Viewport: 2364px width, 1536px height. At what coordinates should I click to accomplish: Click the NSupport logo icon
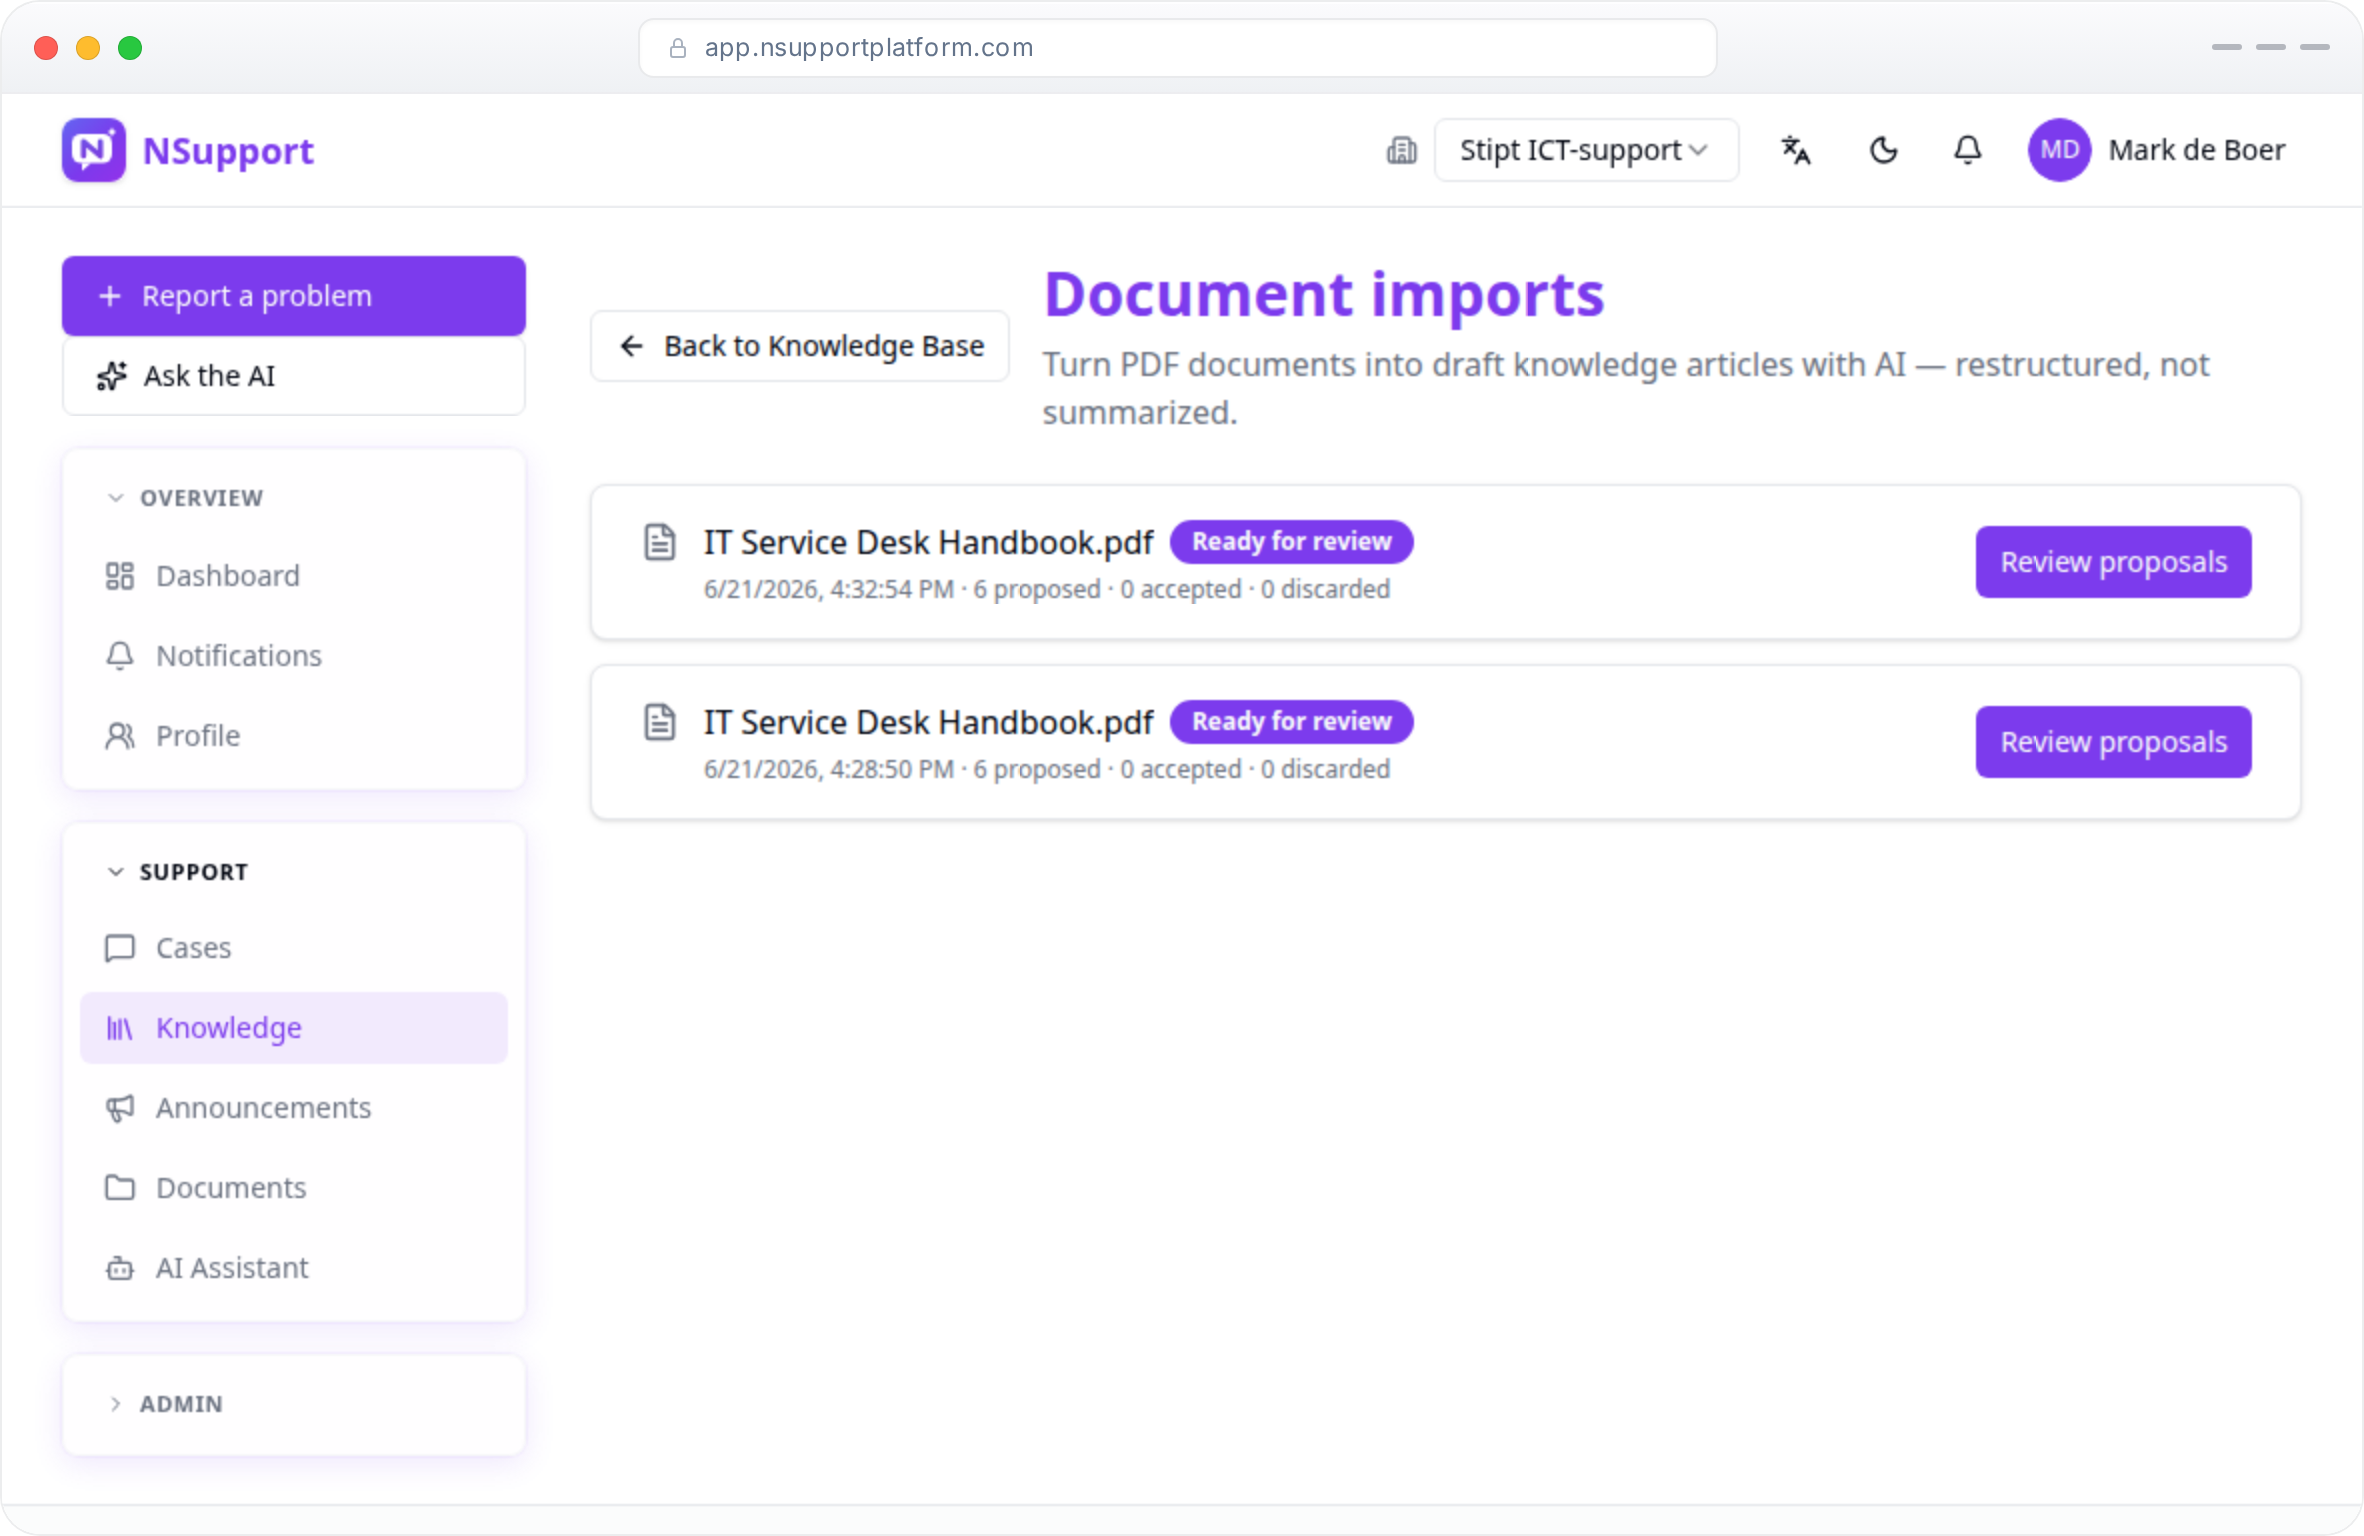point(94,151)
